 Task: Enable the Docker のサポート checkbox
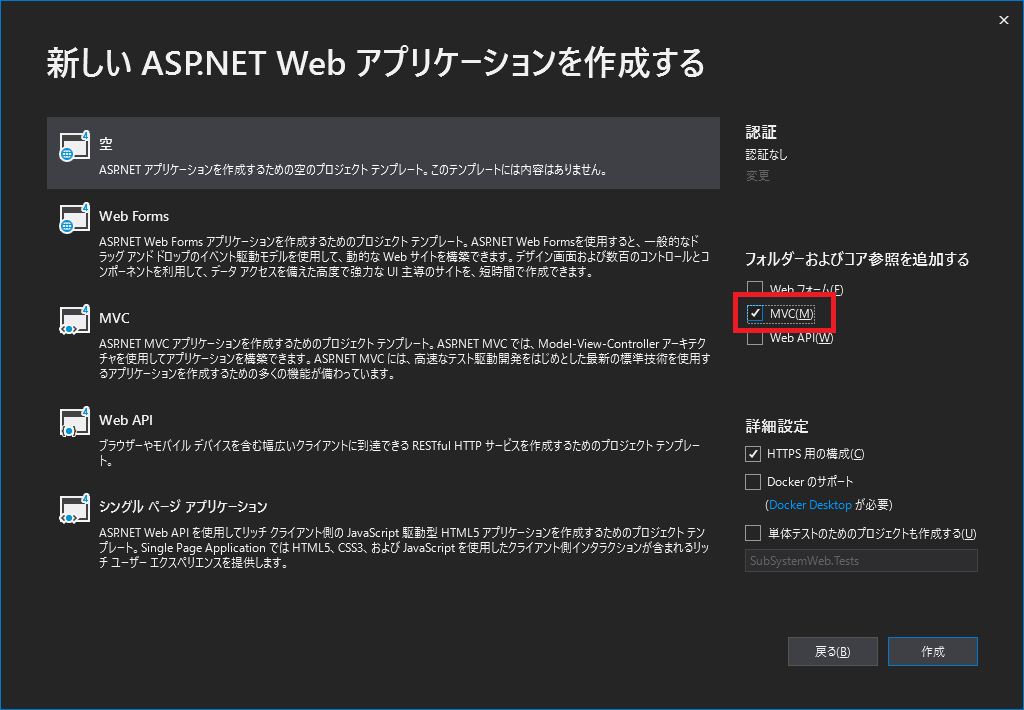tap(753, 482)
